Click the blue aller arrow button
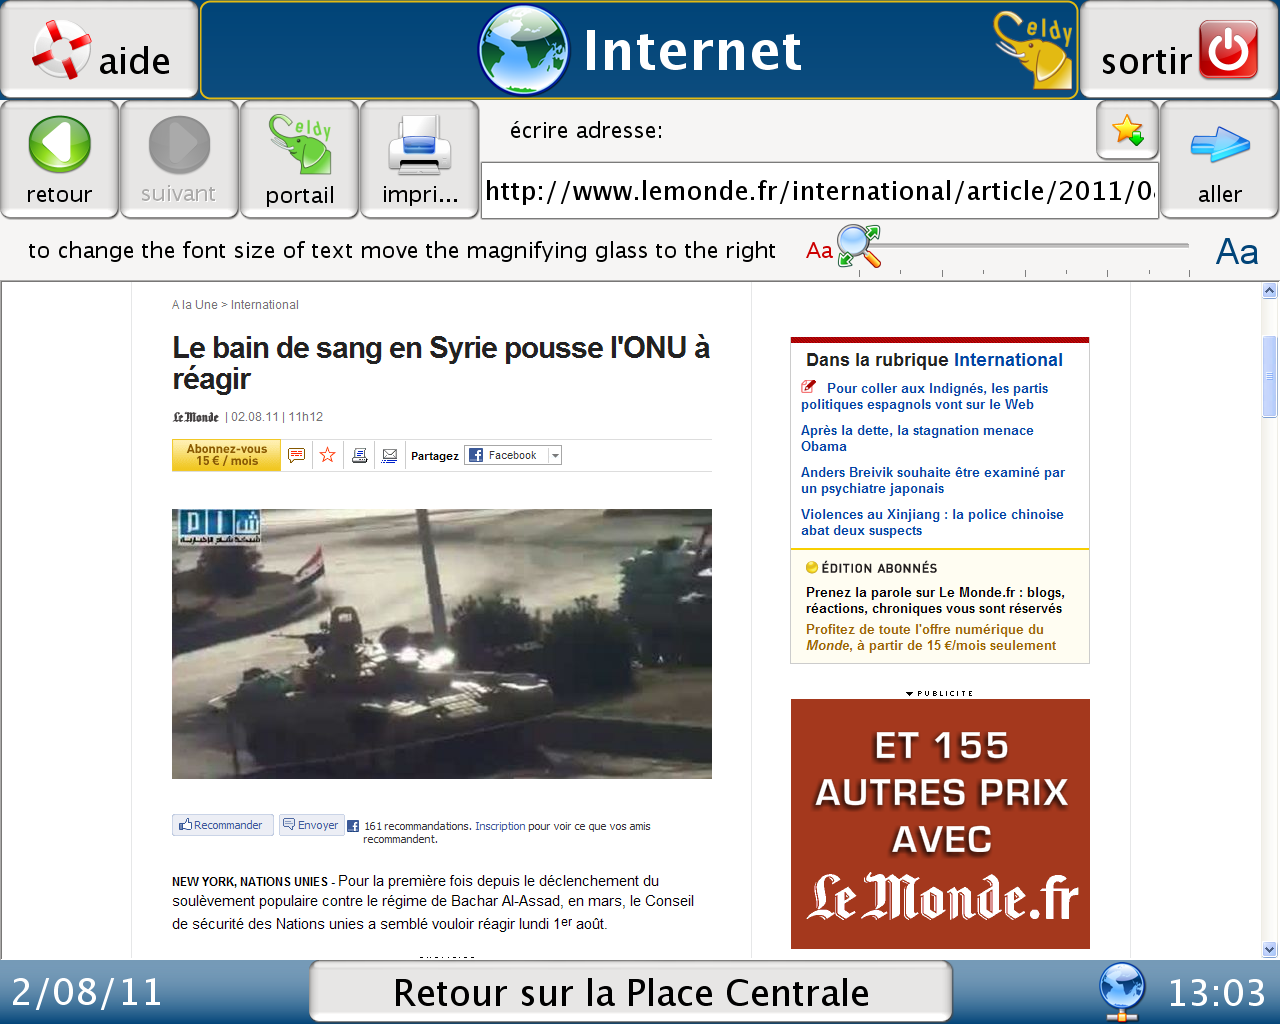The image size is (1280, 1024). pos(1219,159)
